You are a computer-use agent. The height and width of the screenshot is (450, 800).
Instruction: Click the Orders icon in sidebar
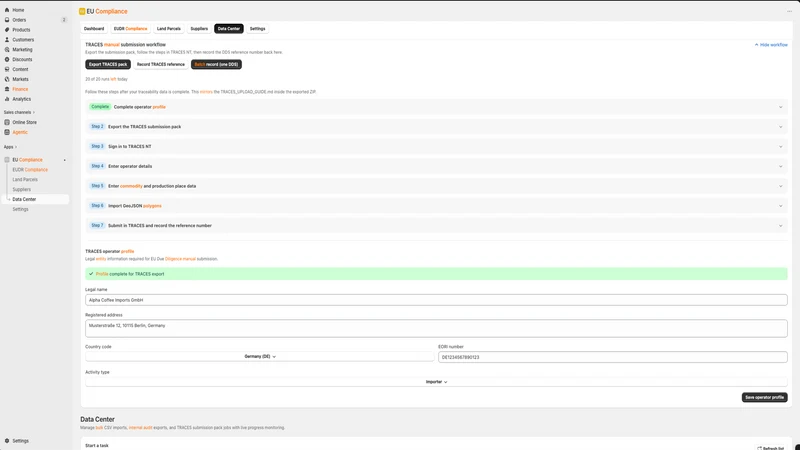point(7,20)
